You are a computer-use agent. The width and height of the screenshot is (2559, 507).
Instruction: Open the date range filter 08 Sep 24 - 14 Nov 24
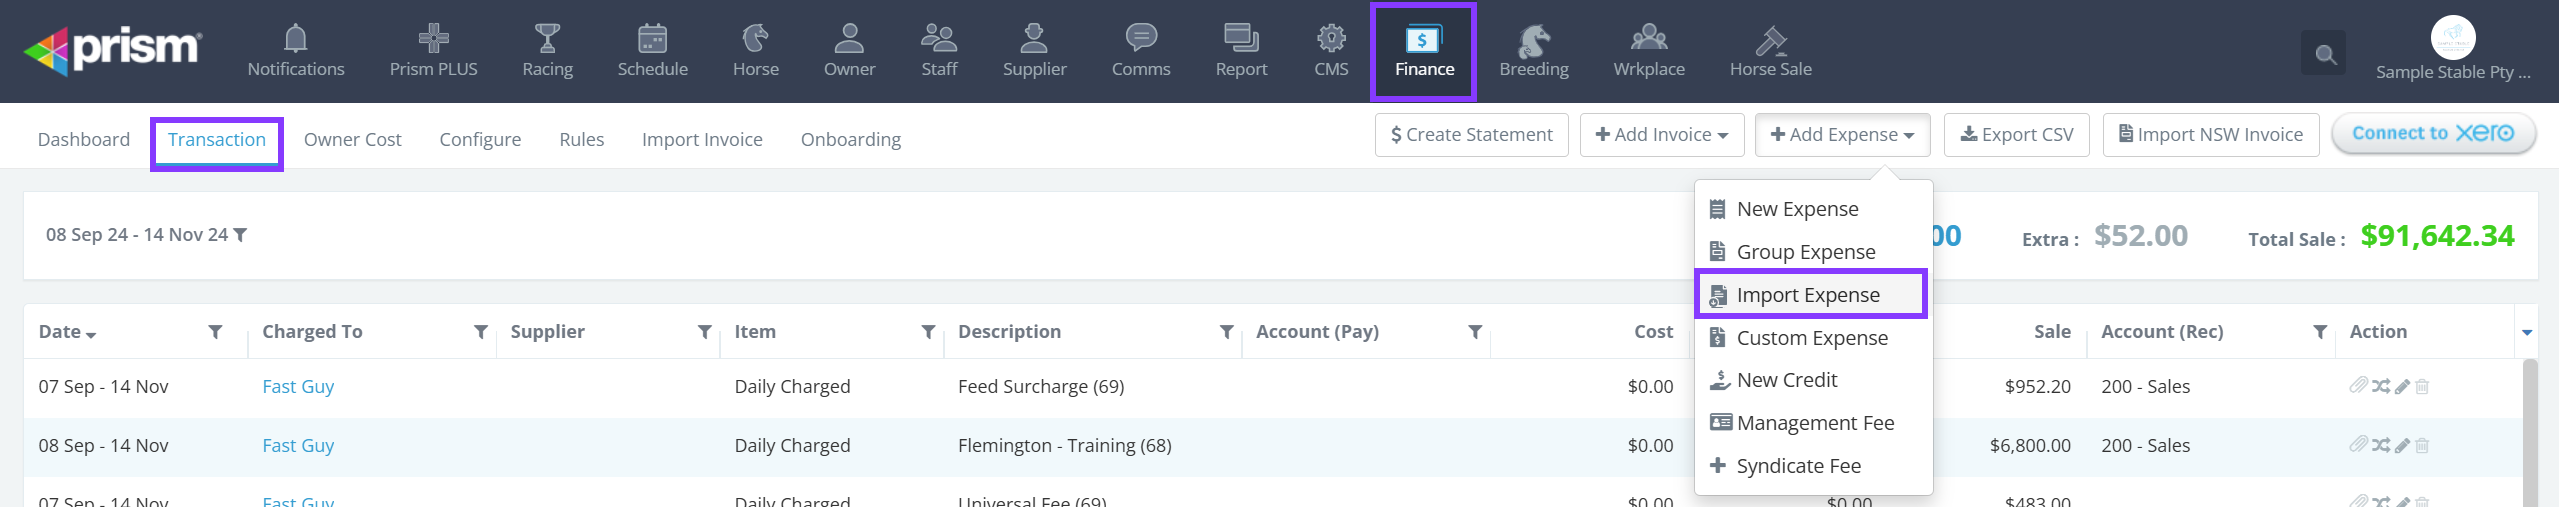coord(146,235)
